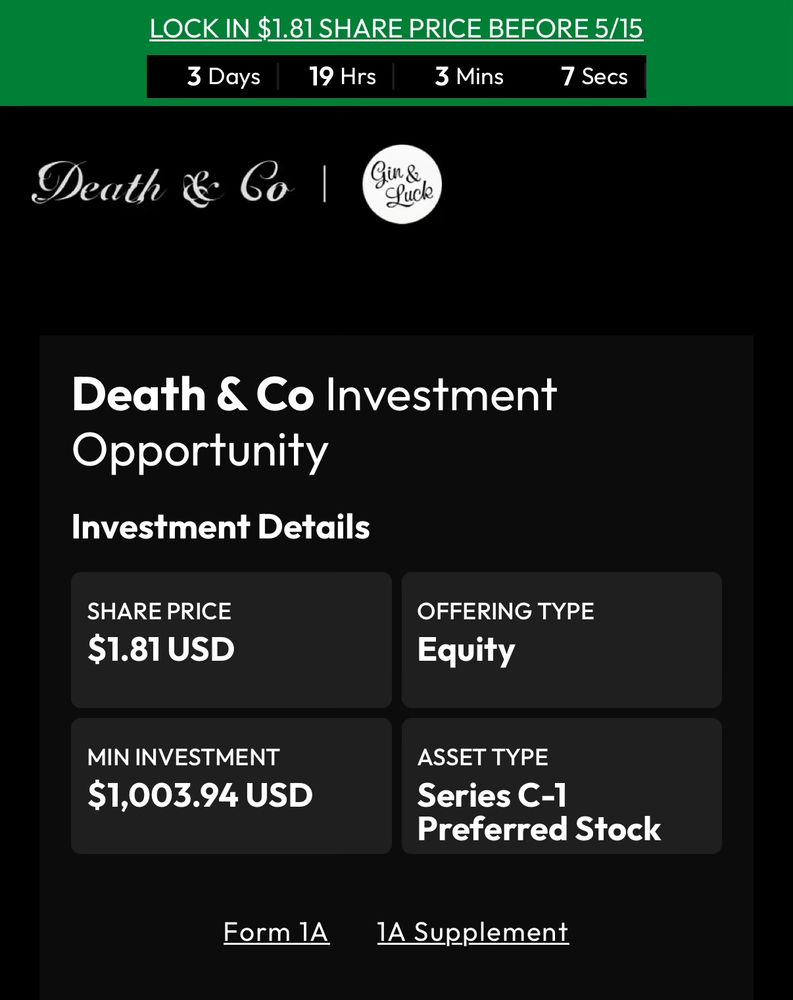The image size is (793, 1000).
Task: Click the Hrs countdown segment
Action: [x=342, y=77]
